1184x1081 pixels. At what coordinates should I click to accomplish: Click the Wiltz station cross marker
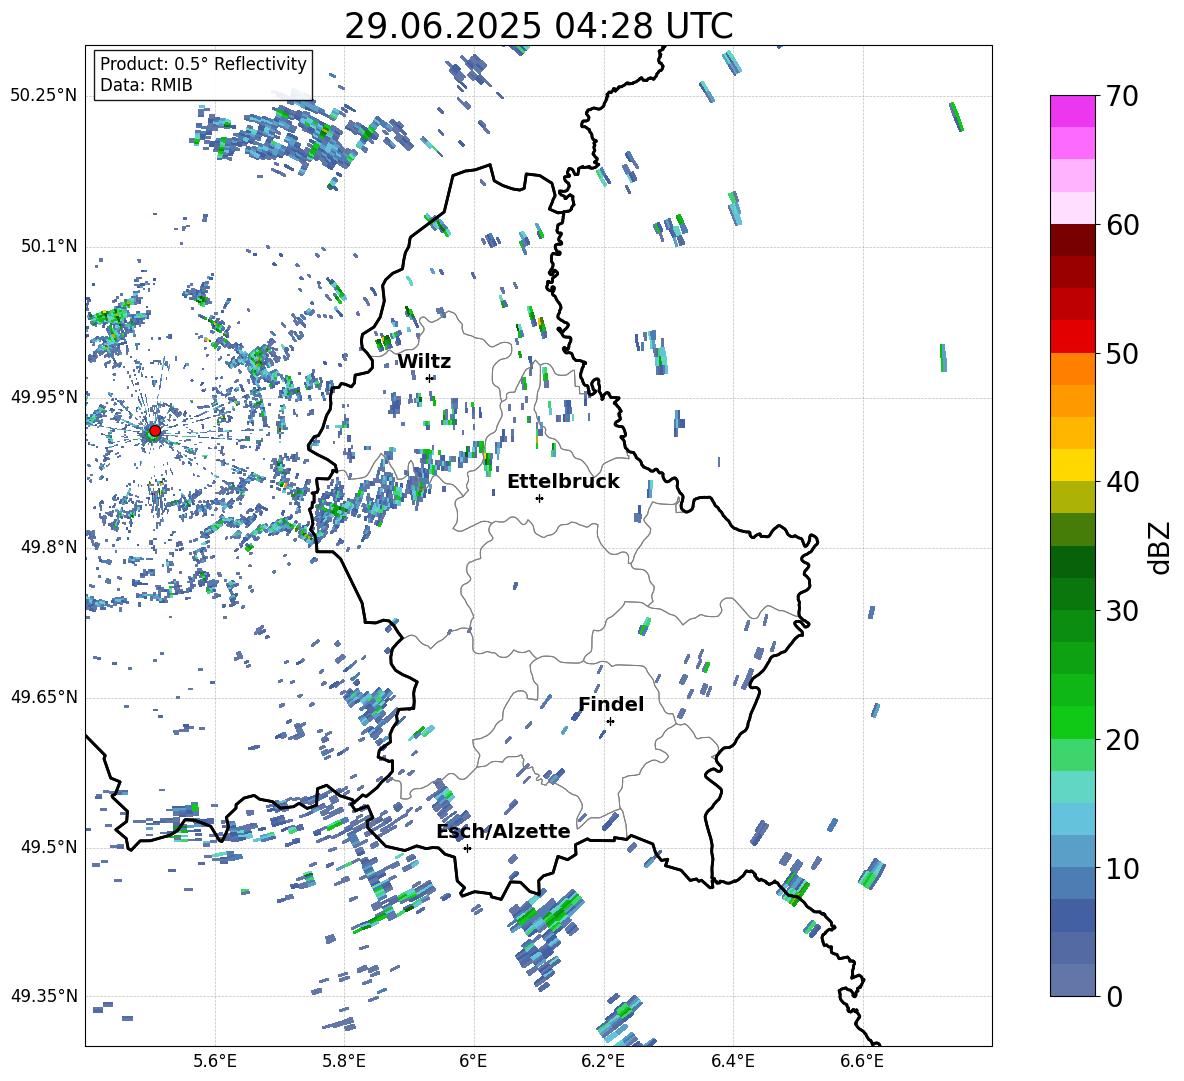(x=430, y=378)
